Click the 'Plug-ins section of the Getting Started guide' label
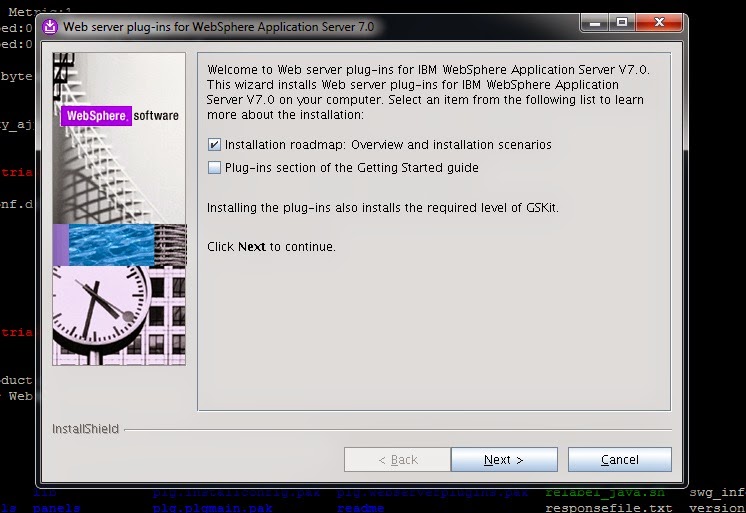Image resolution: width=746 pixels, height=513 pixels. [352, 168]
